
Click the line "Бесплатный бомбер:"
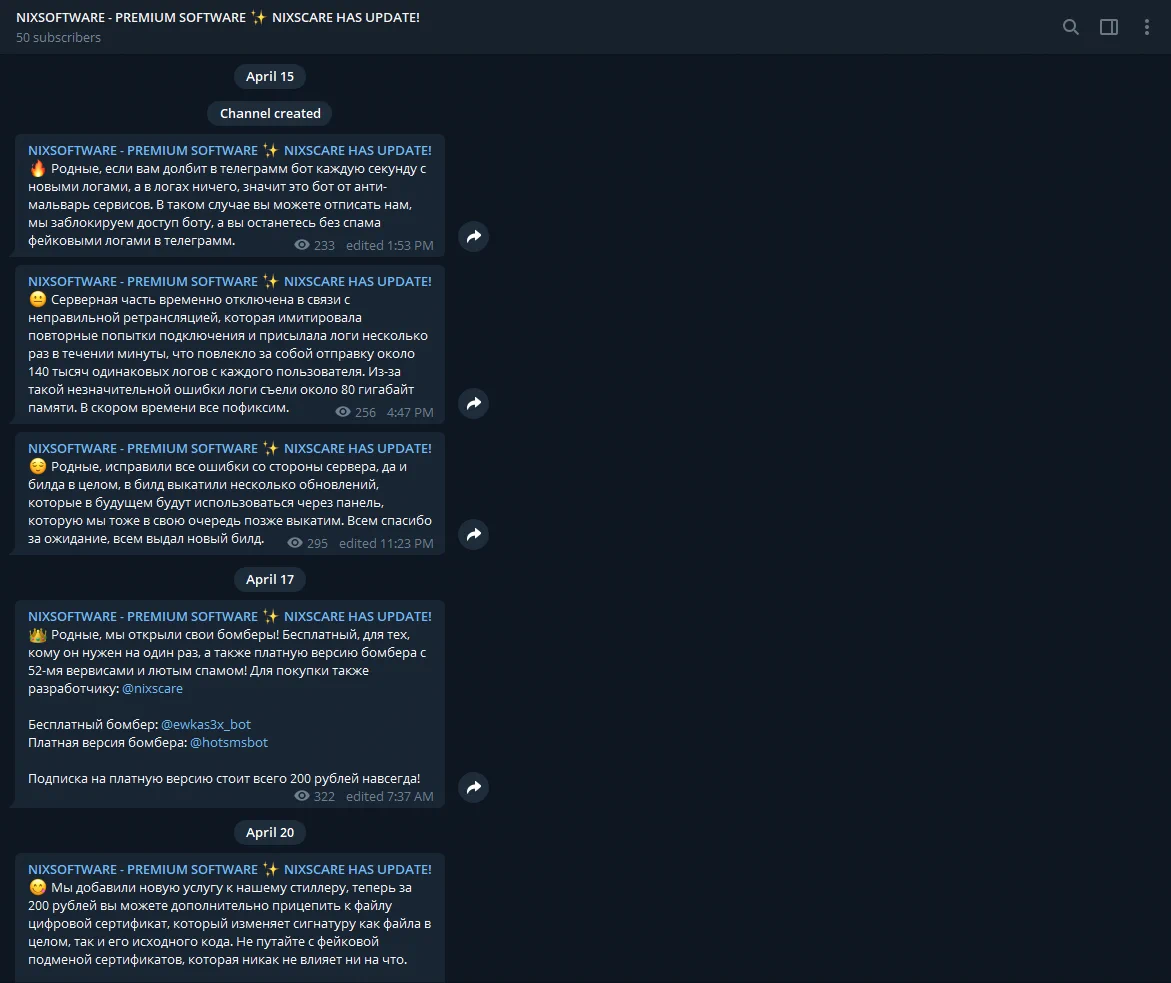(x=93, y=725)
